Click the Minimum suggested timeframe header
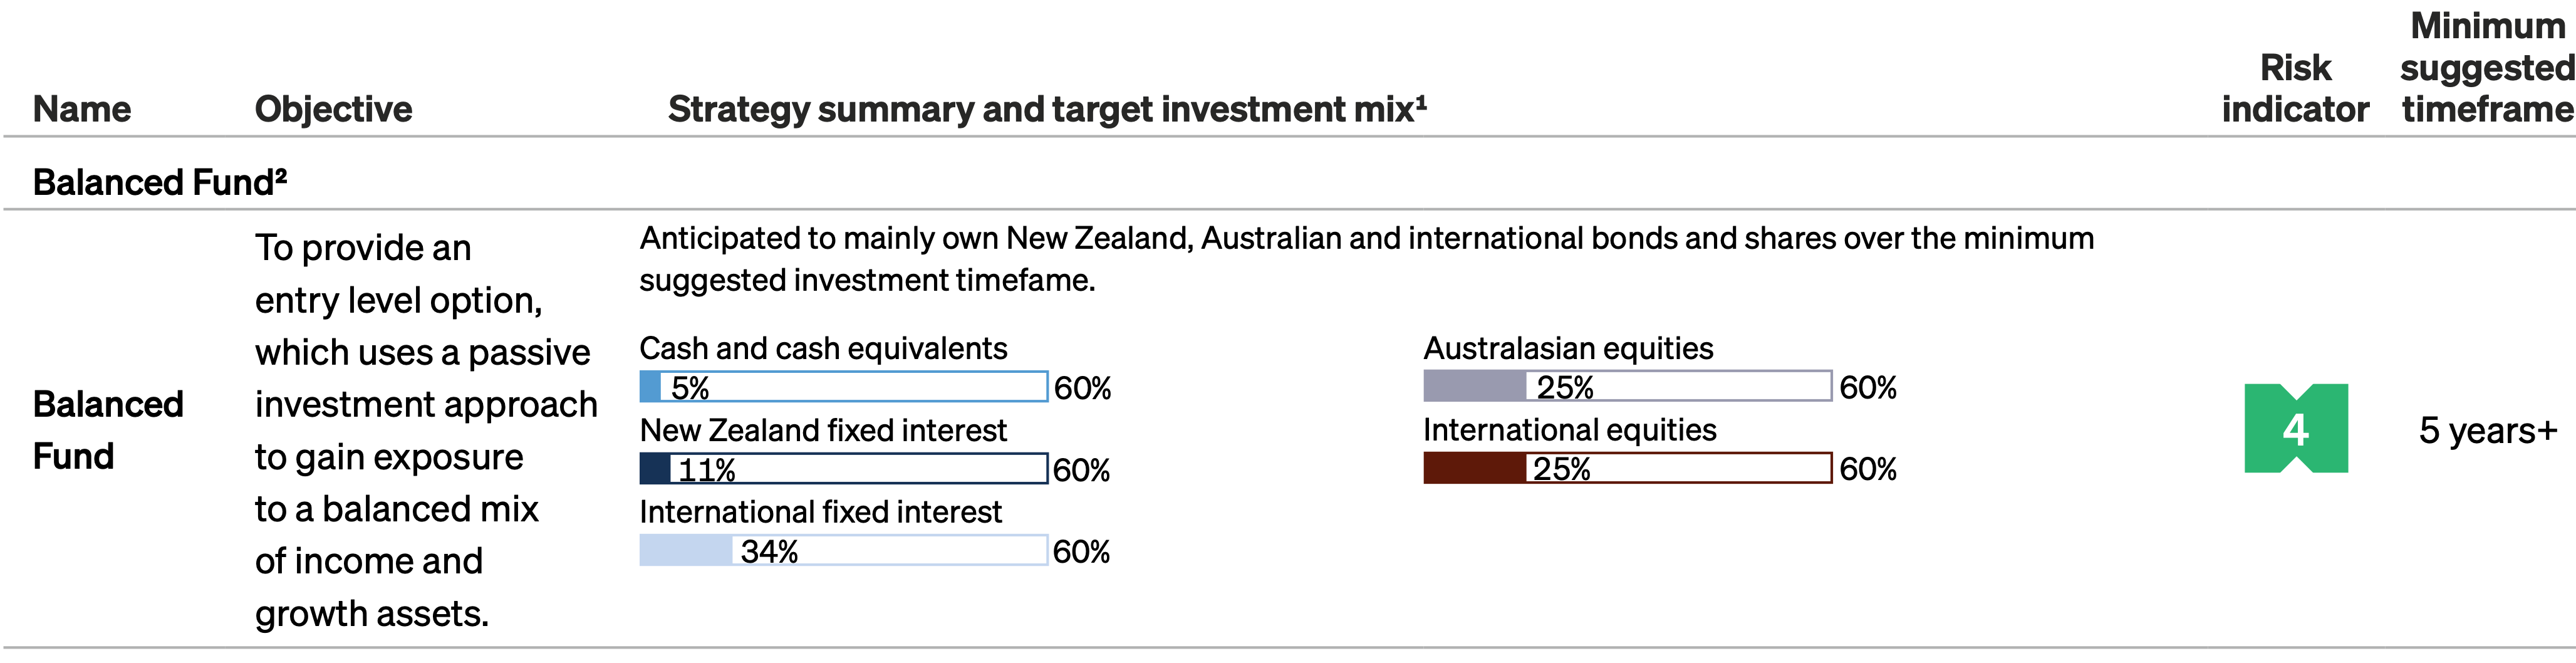2576x663 pixels. pyautogui.click(x=2487, y=68)
